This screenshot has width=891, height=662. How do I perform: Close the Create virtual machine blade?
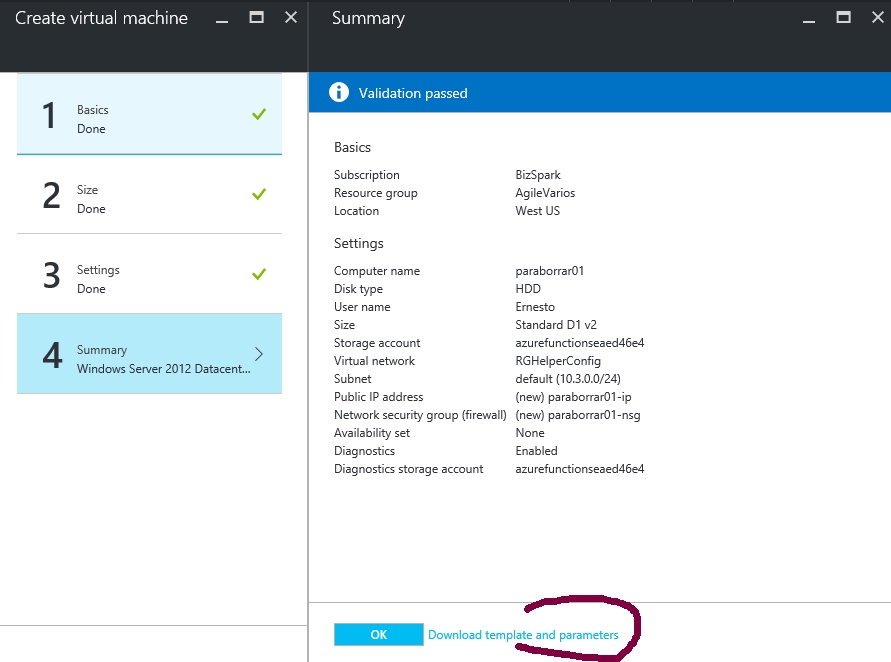pyautogui.click(x=291, y=18)
